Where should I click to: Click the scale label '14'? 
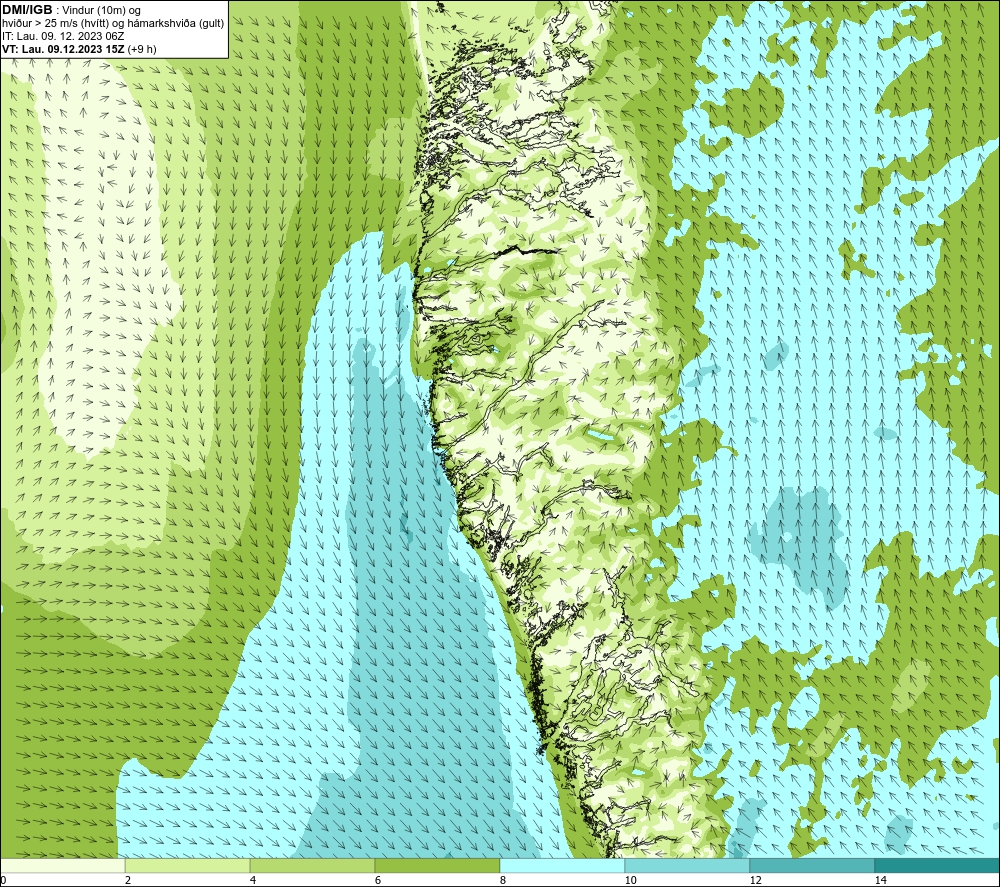point(881,880)
